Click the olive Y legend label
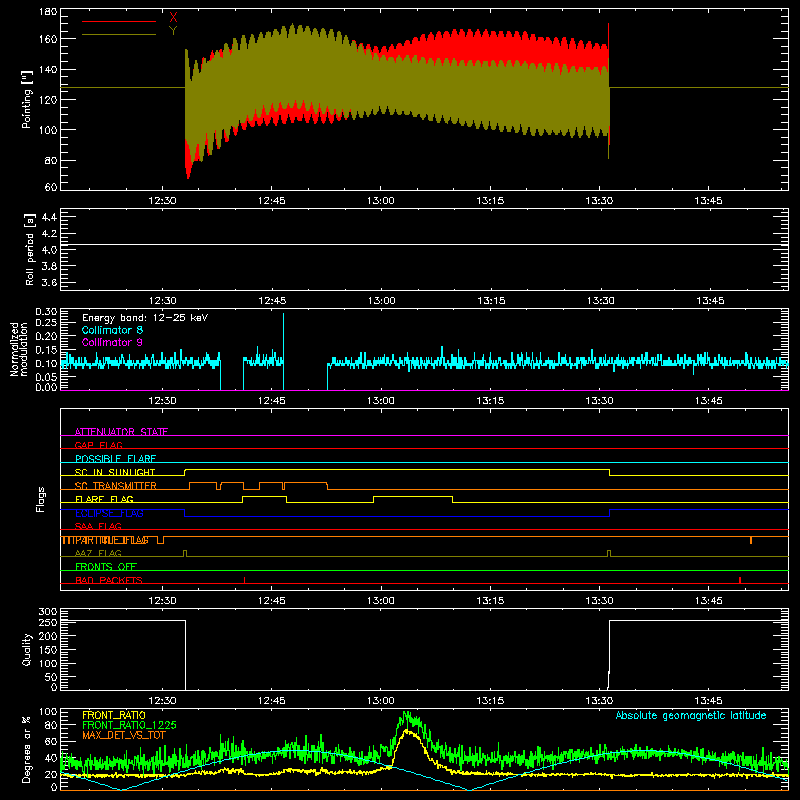The image size is (800, 800). 173,31
